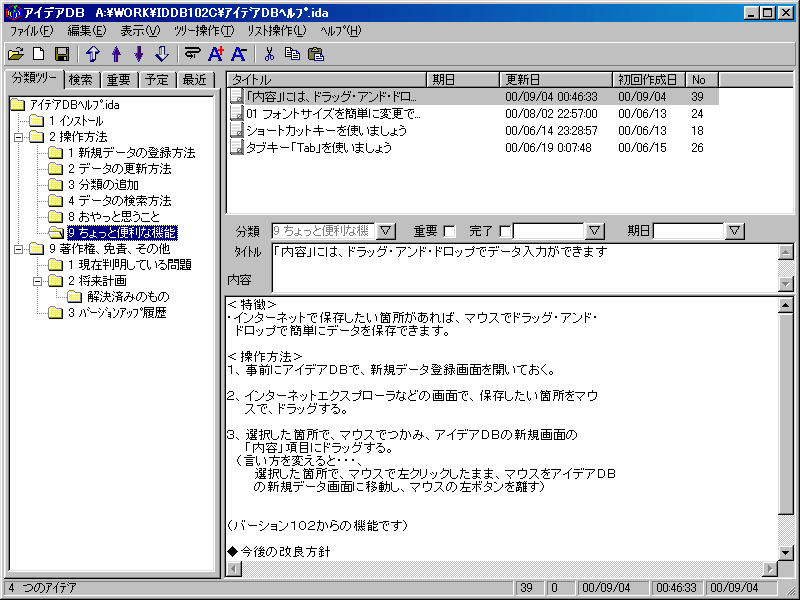Image resolution: width=800 pixels, height=600 pixels.
Task: Select tree item 3 バージョンアップ履歴
Action: pos(117,313)
